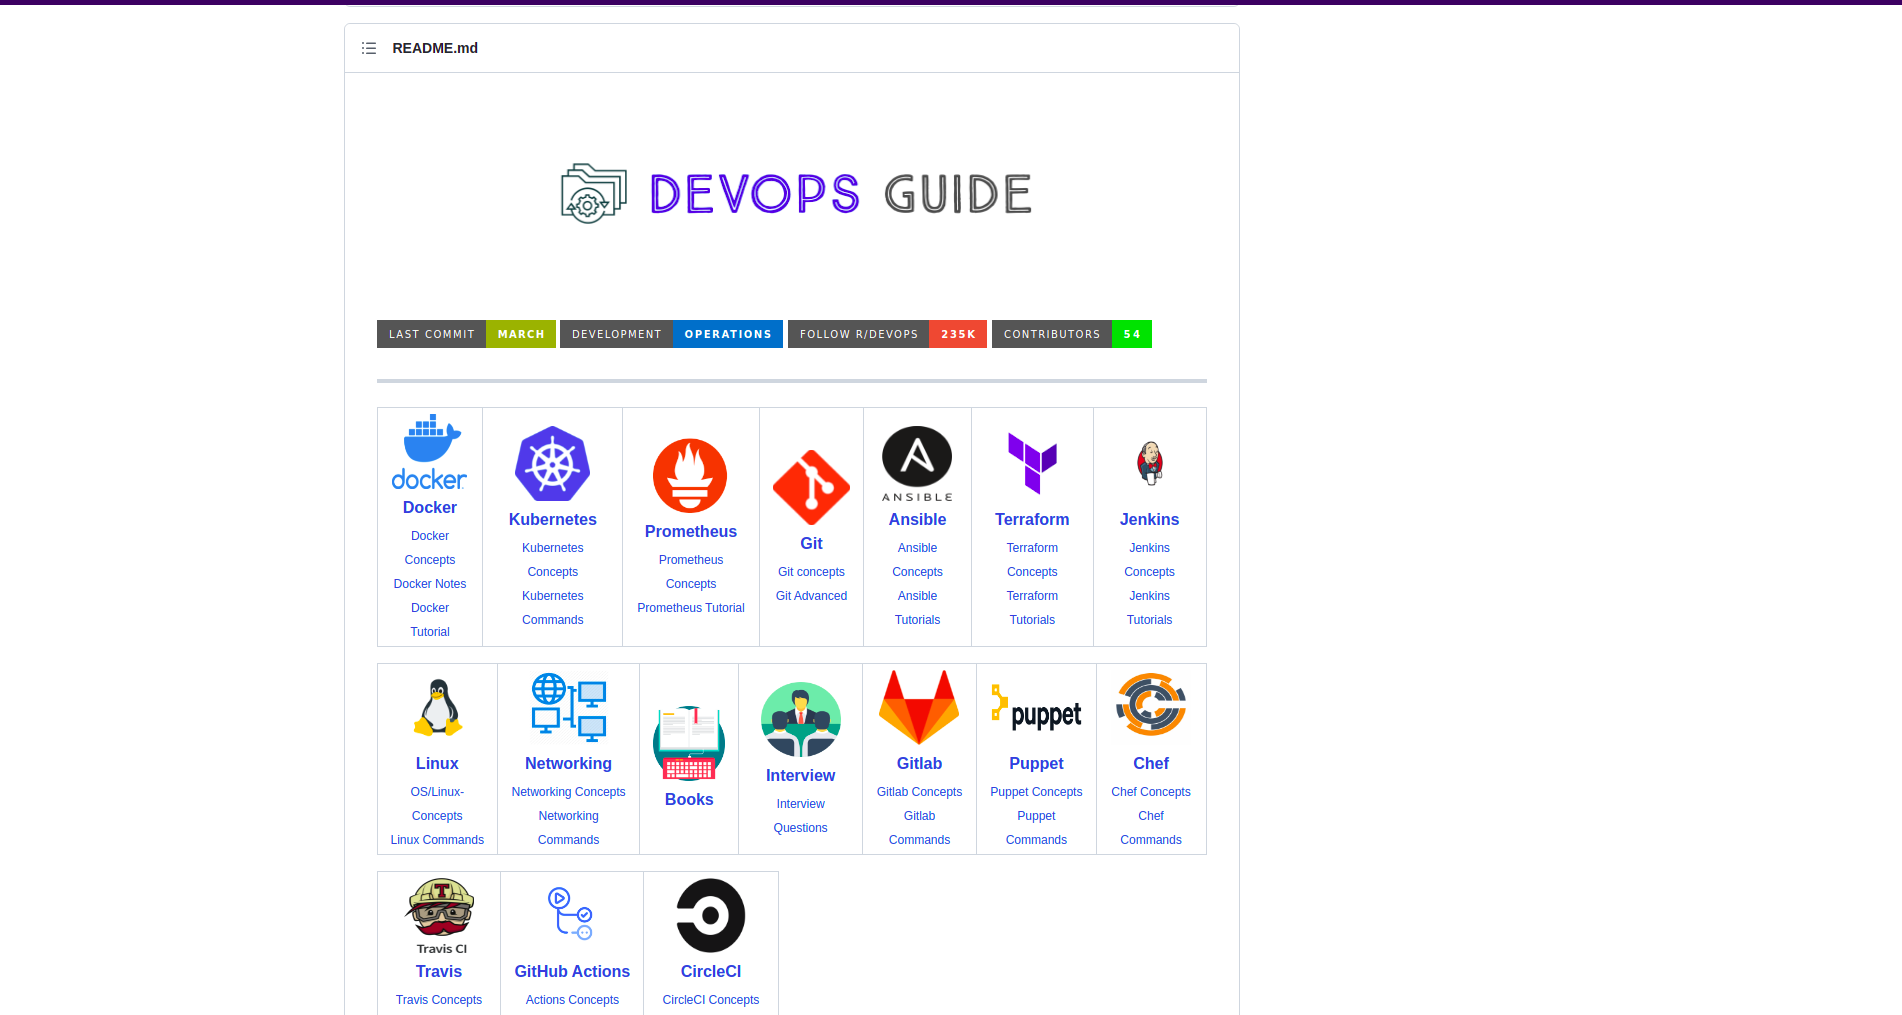
Task: Click the Puppet logo image
Action: pos(1036,708)
